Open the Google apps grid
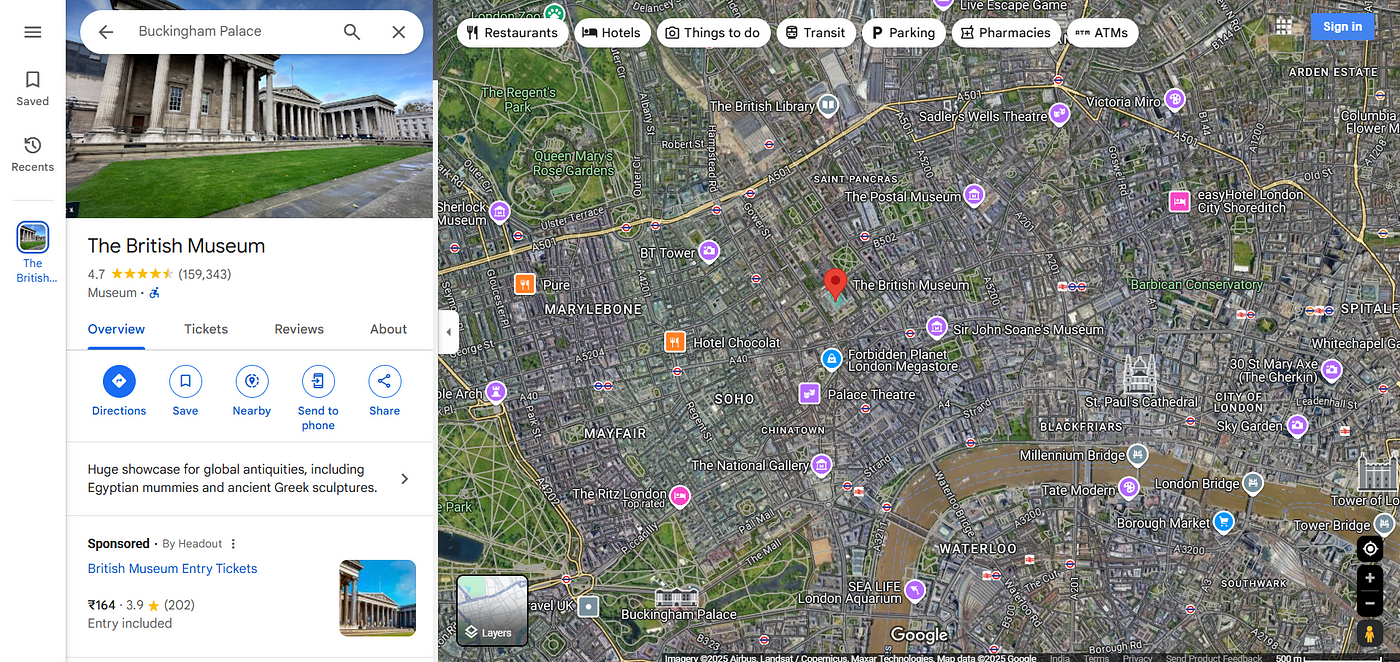This screenshot has width=1400, height=662. [x=1284, y=26]
